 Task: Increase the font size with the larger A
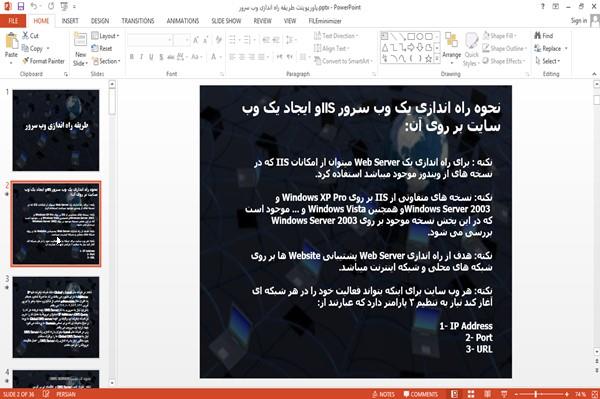coord(196,39)
